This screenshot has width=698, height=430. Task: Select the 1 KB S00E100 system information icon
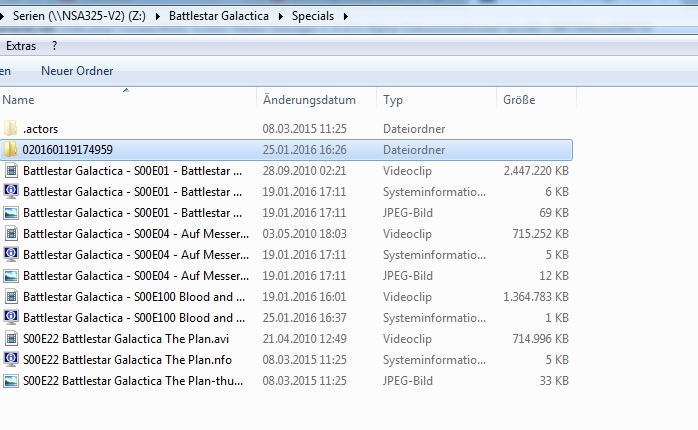tap(11, 317)
